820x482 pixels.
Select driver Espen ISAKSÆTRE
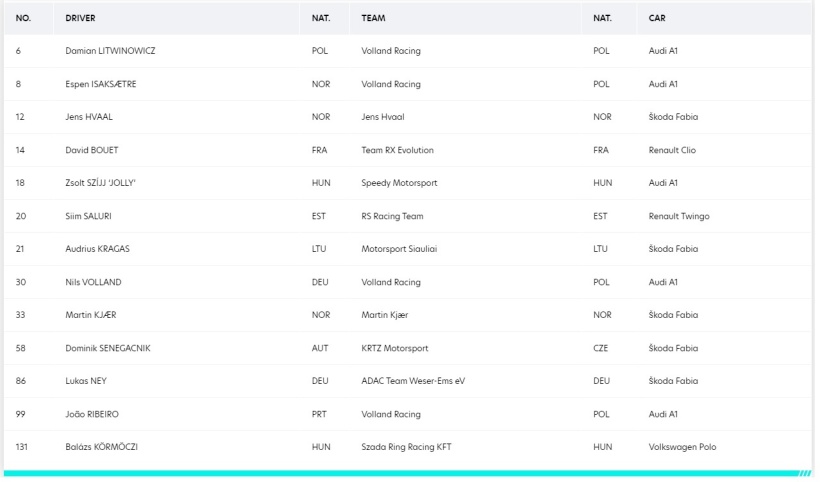click(100, 84)
